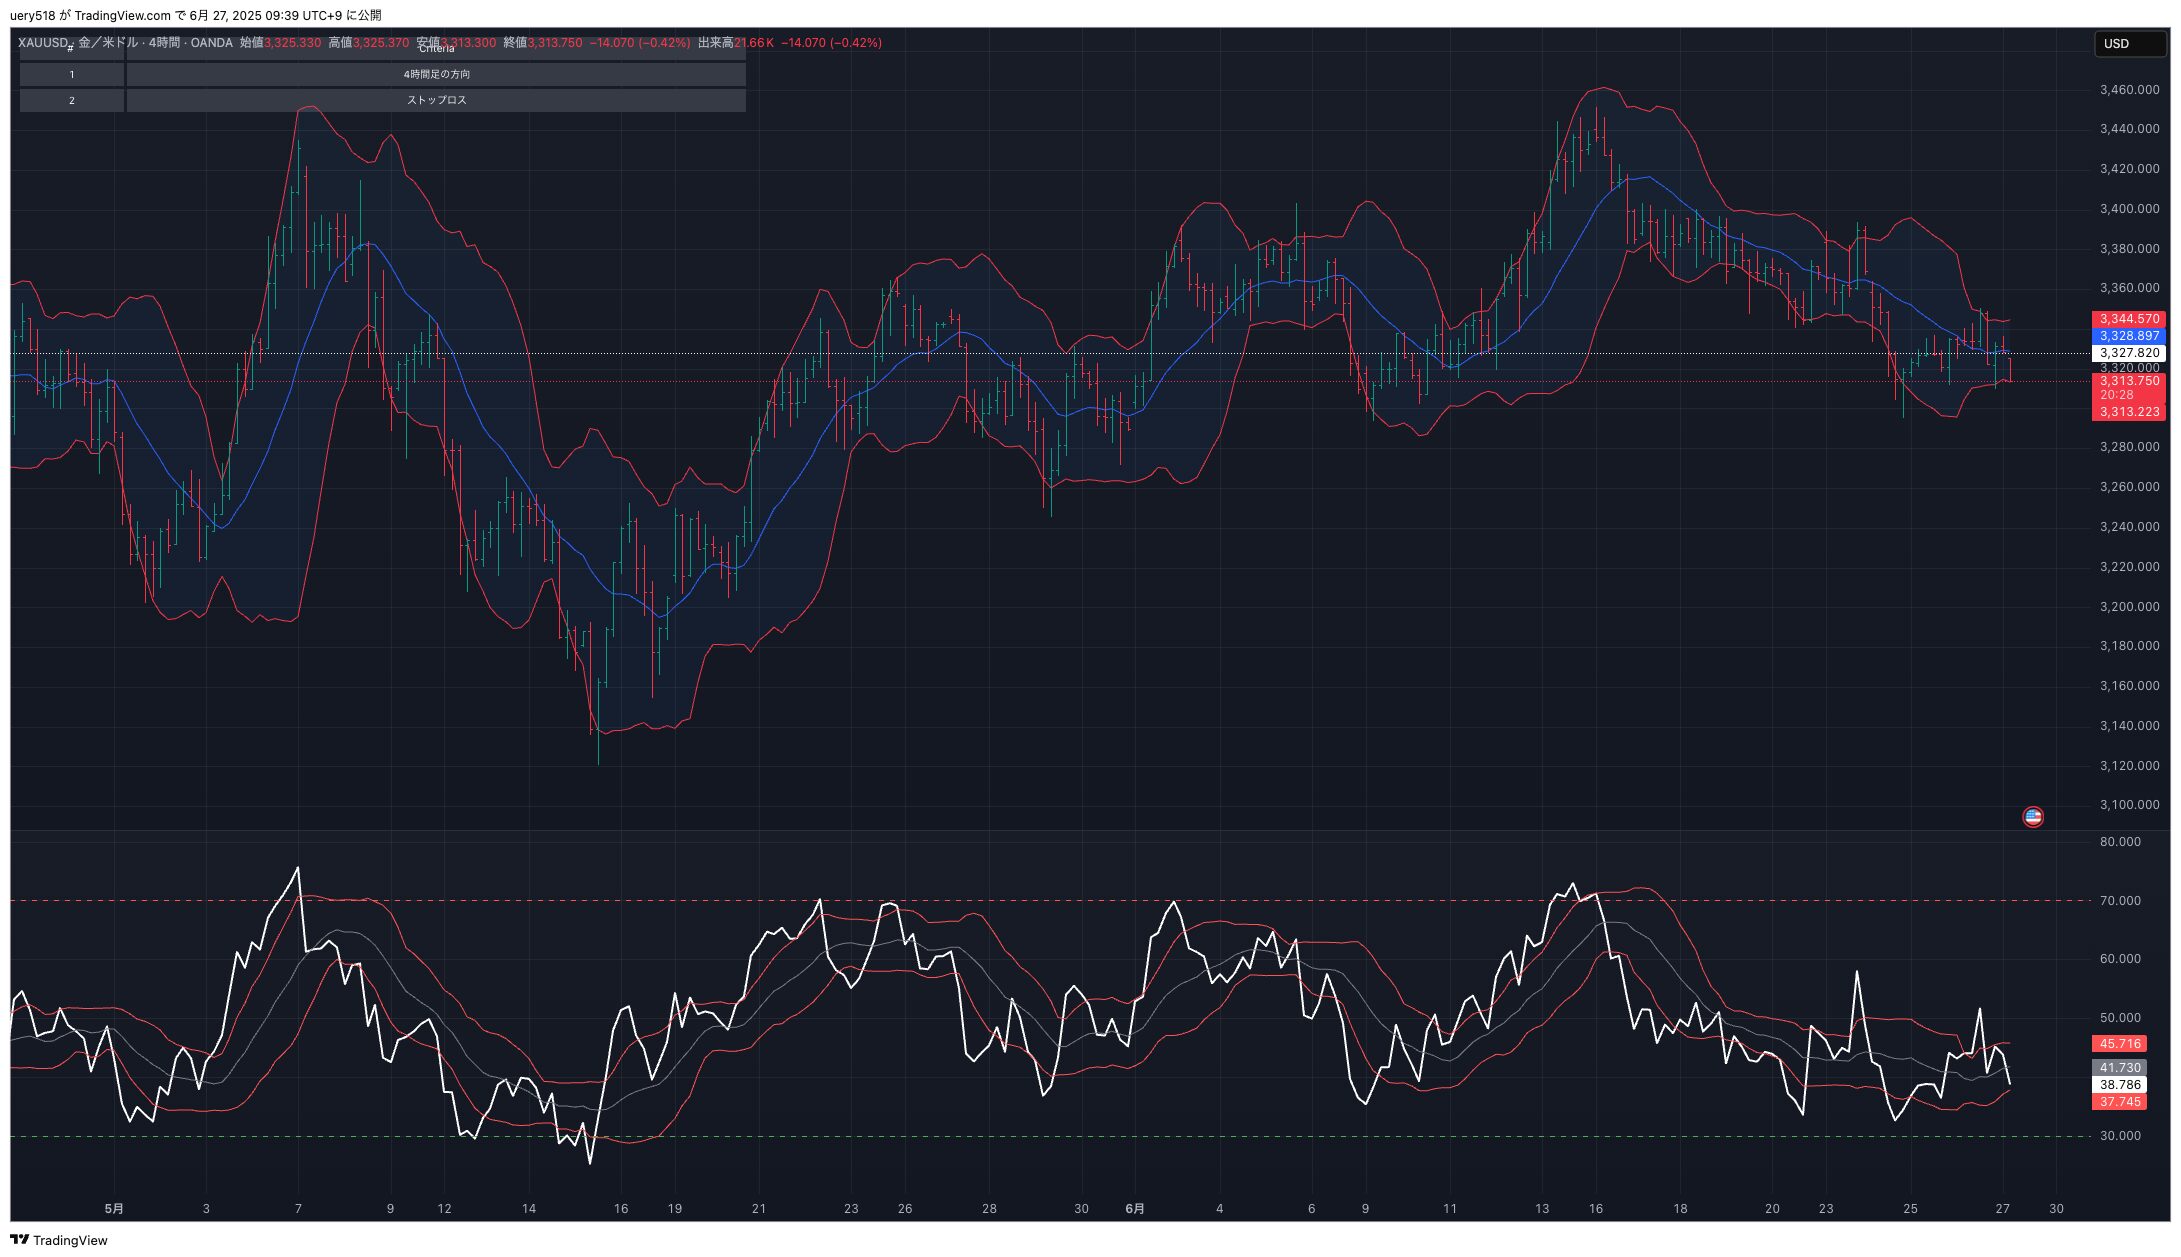Viewport: 2181px width, 1257px height.
Task: Click the white 3,327.820 price label
Action: tap(2128, 353)
